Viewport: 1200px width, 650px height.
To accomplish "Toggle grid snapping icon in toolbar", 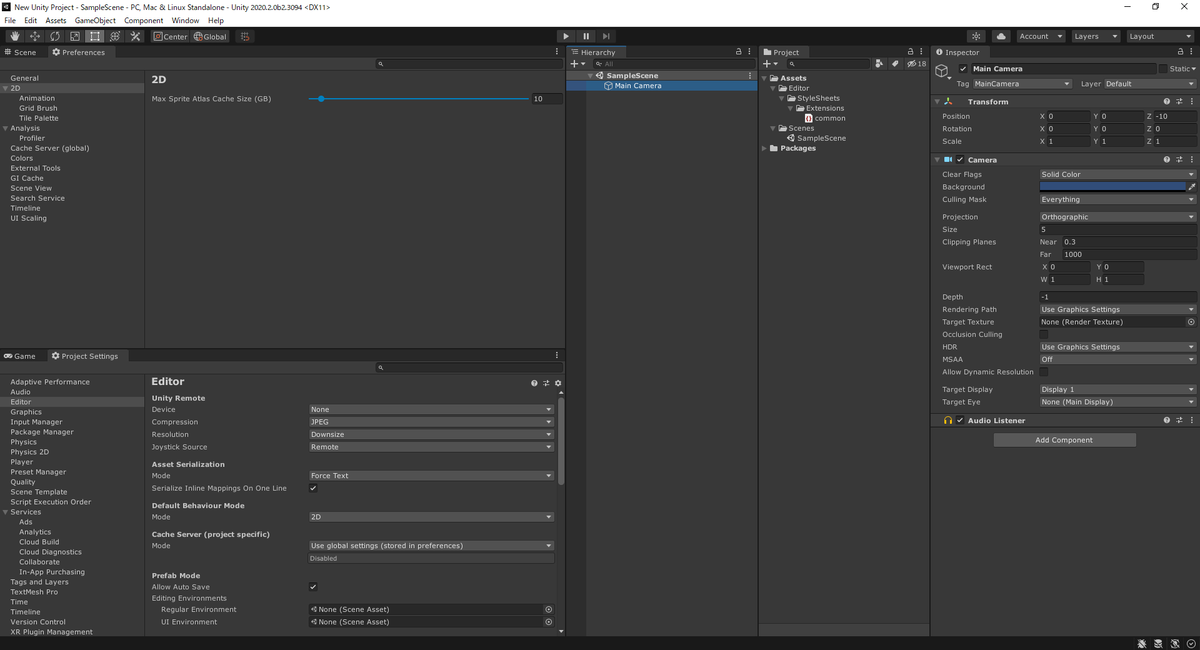I will [244, 36].
